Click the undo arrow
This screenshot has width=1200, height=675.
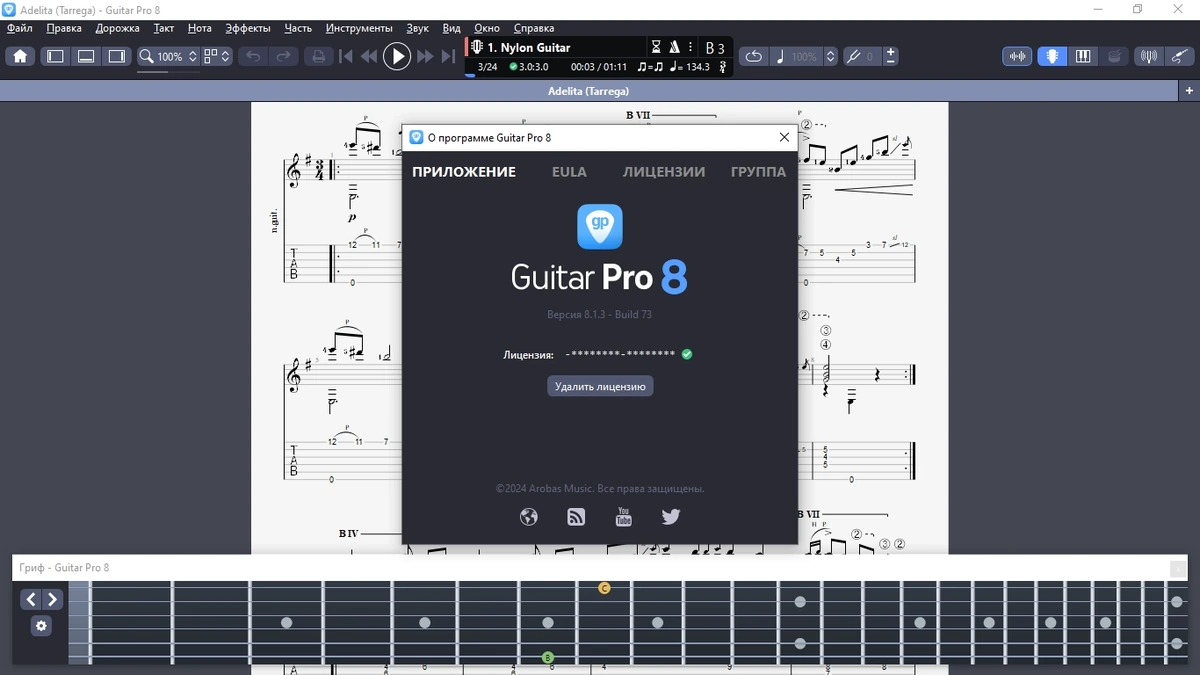click(253, 57)
